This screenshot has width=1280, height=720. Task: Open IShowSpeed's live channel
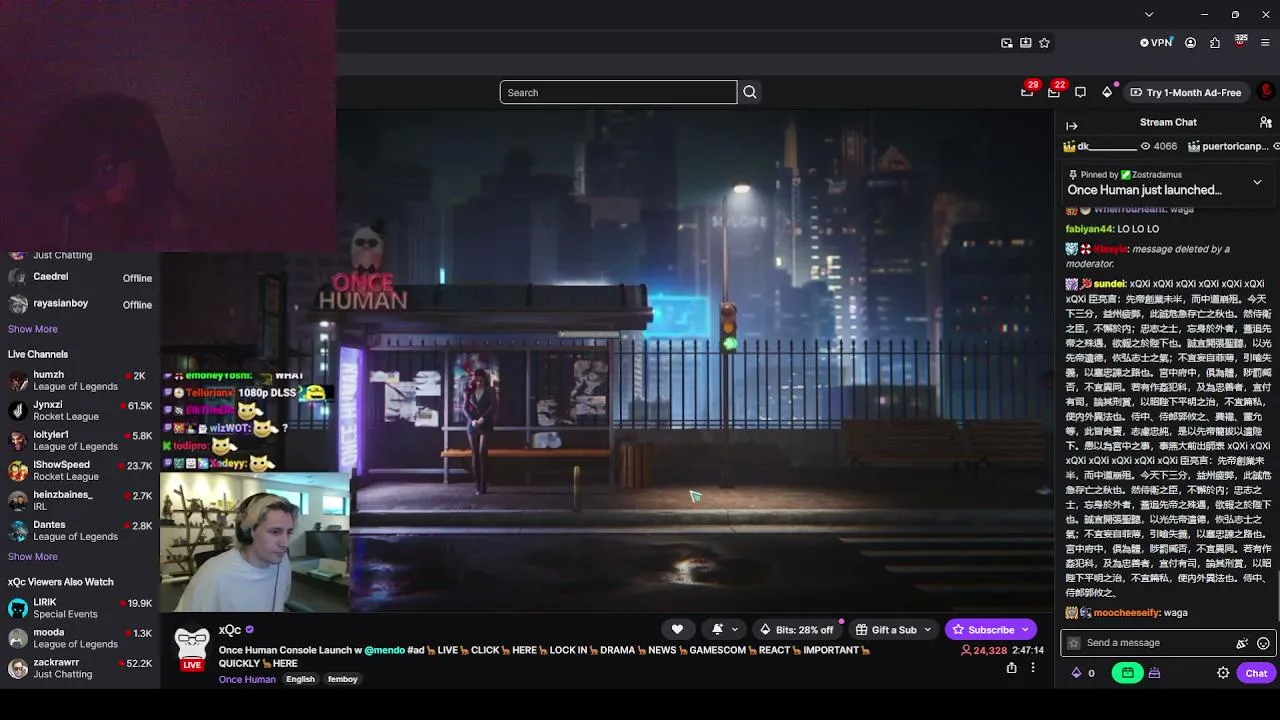coord(80,471)
